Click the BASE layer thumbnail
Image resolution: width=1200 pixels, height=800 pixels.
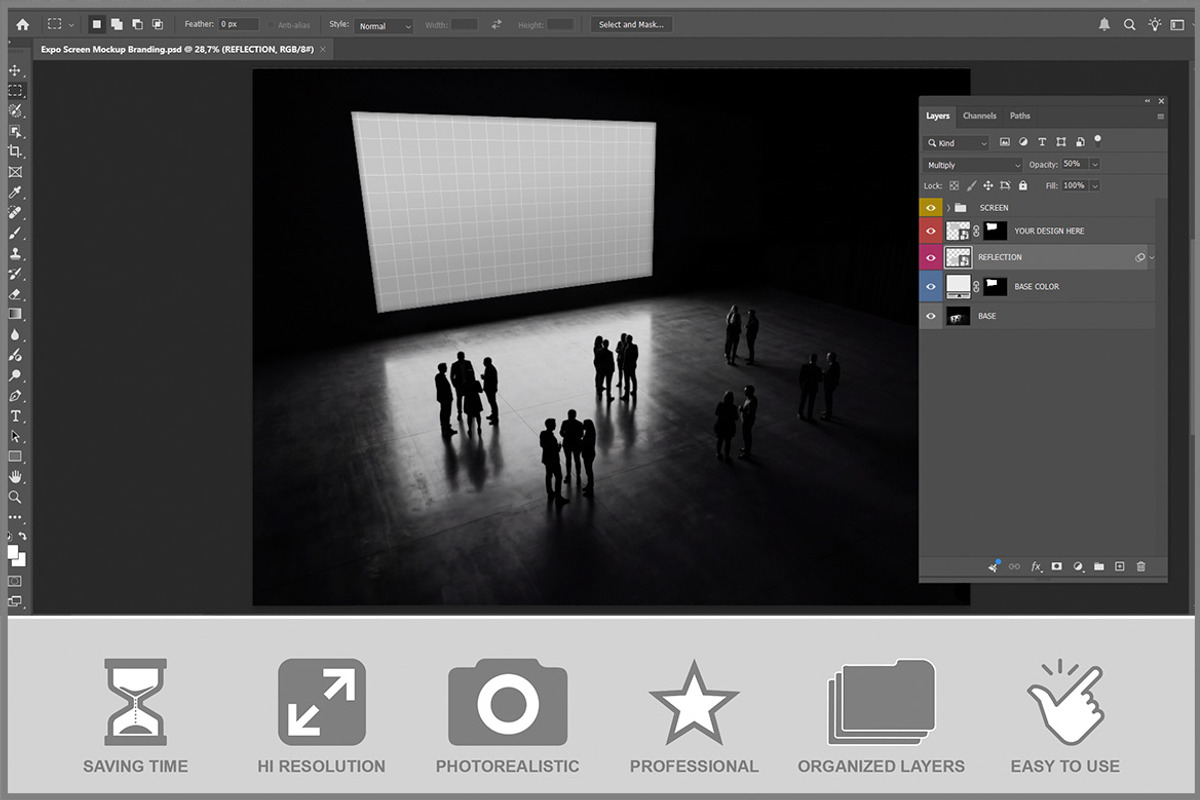[958, 316]
